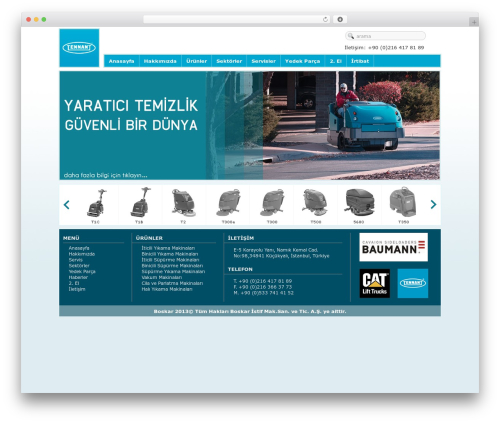500x423 pixels.
Task: Open Süpürme Yıkama Makinaları footer link
Action: pyautogui.click(x=173, y=271)
